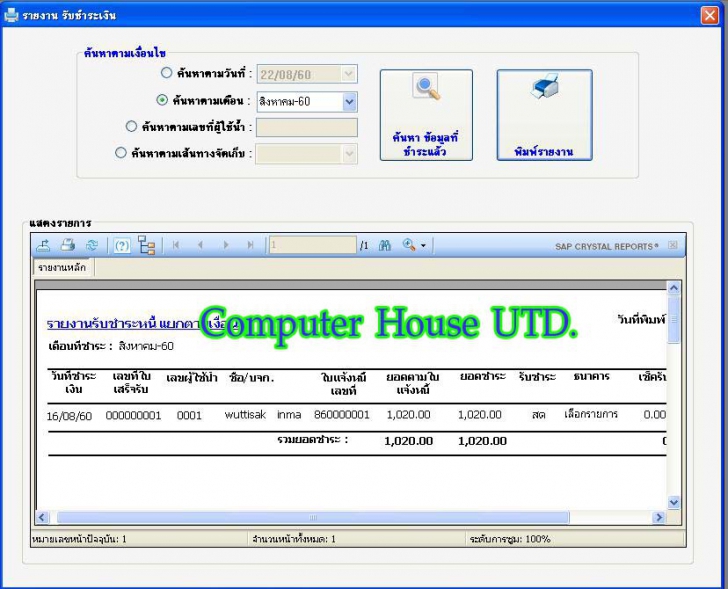Switch to รายงานหลัก tab
728x589 pixels.
click(x=63, y=268)
